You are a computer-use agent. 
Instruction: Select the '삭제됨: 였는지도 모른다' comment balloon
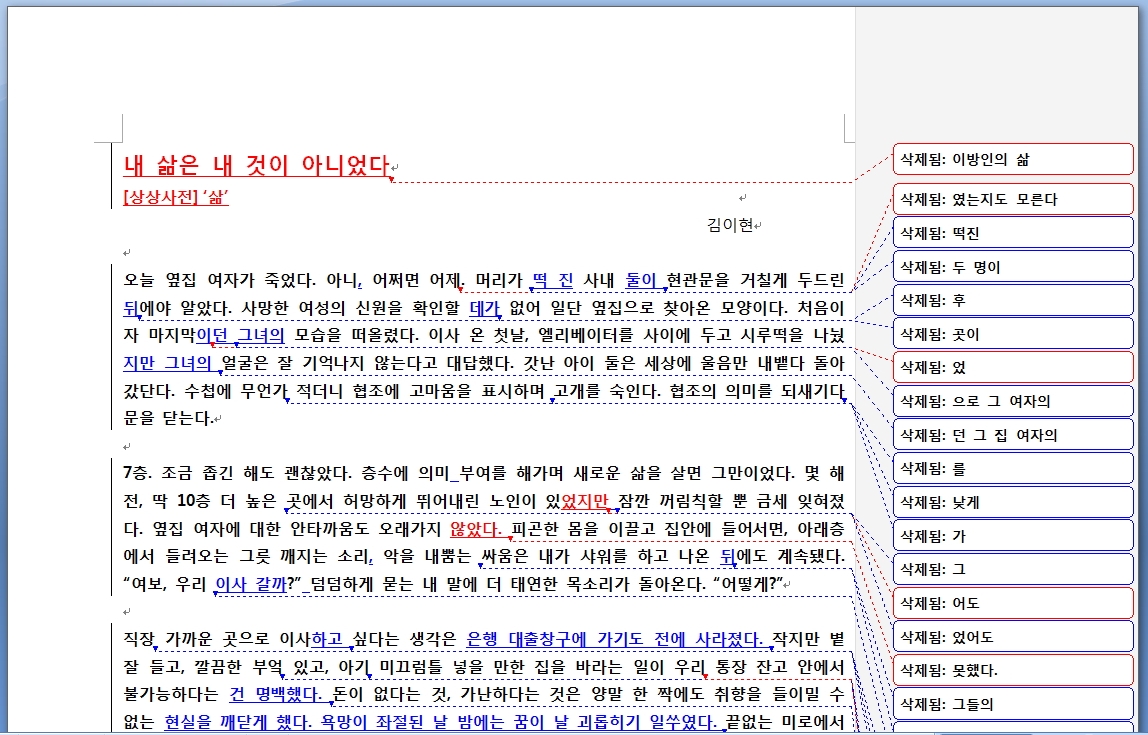point(1012,199)
